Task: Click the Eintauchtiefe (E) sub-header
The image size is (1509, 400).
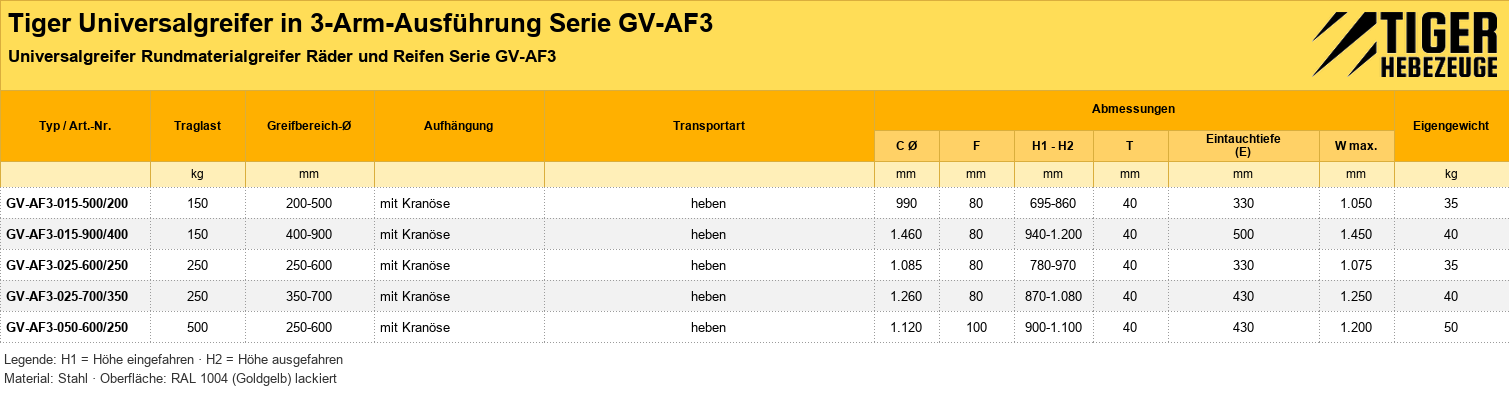Action: pos(1243,145)
